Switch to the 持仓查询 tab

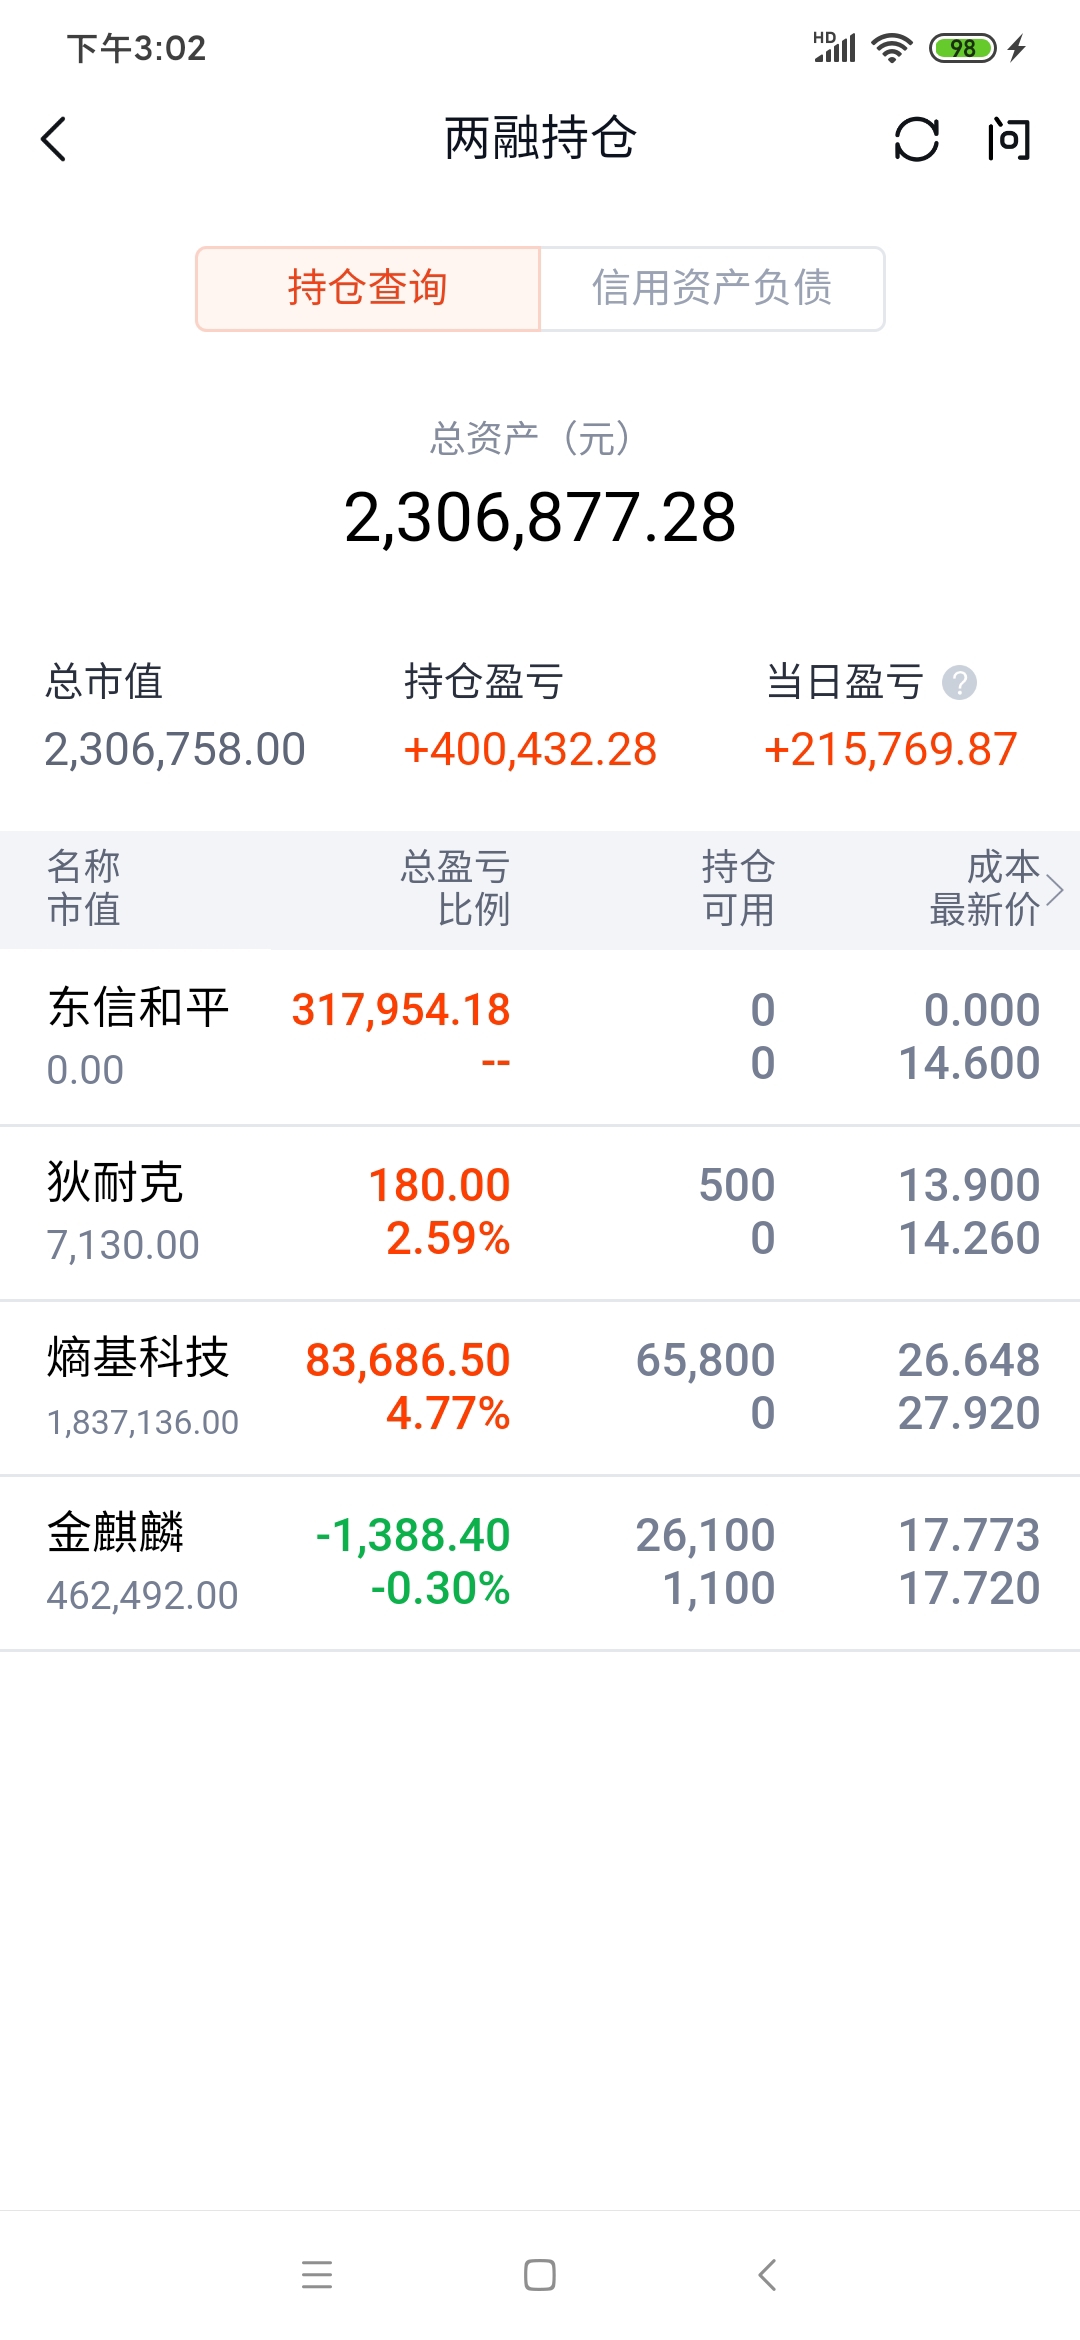pos(368,288)
